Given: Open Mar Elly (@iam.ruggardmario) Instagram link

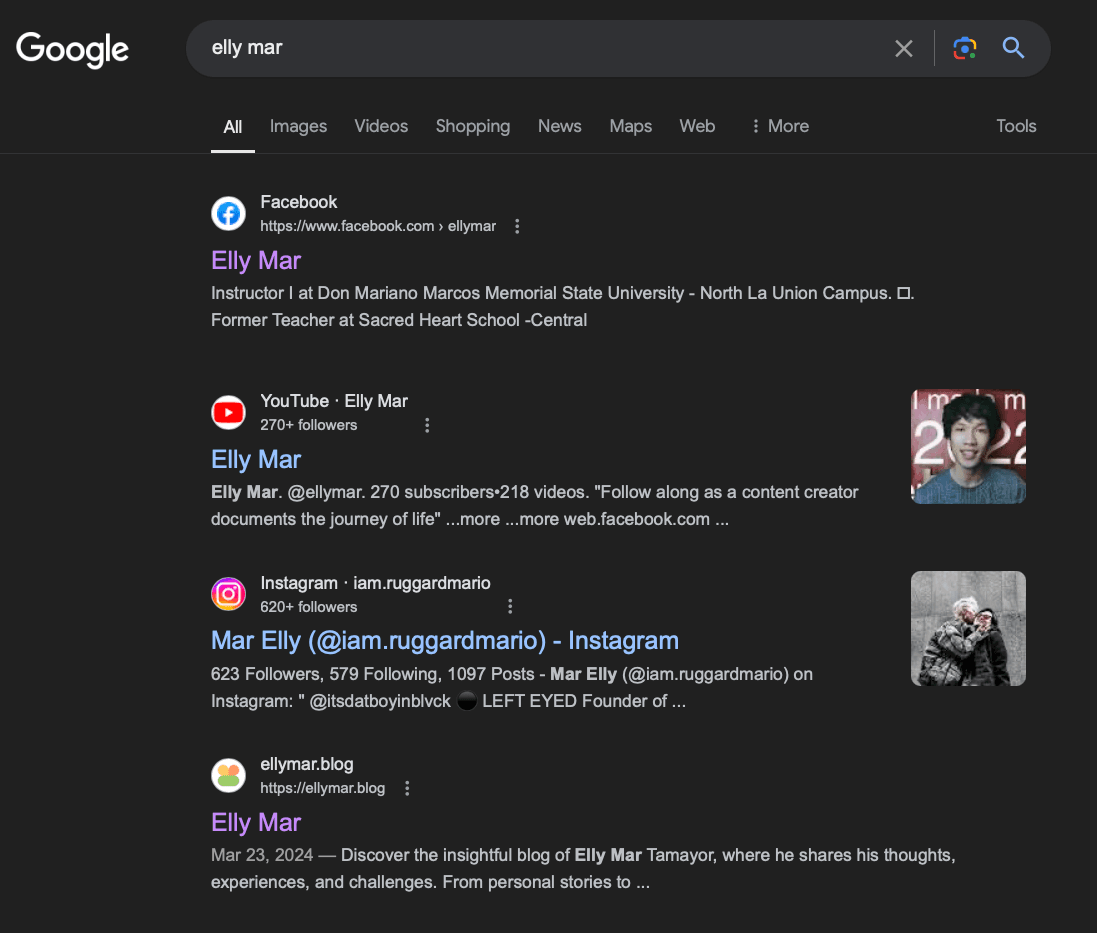Looking at the screenshot, I should 445,641.
